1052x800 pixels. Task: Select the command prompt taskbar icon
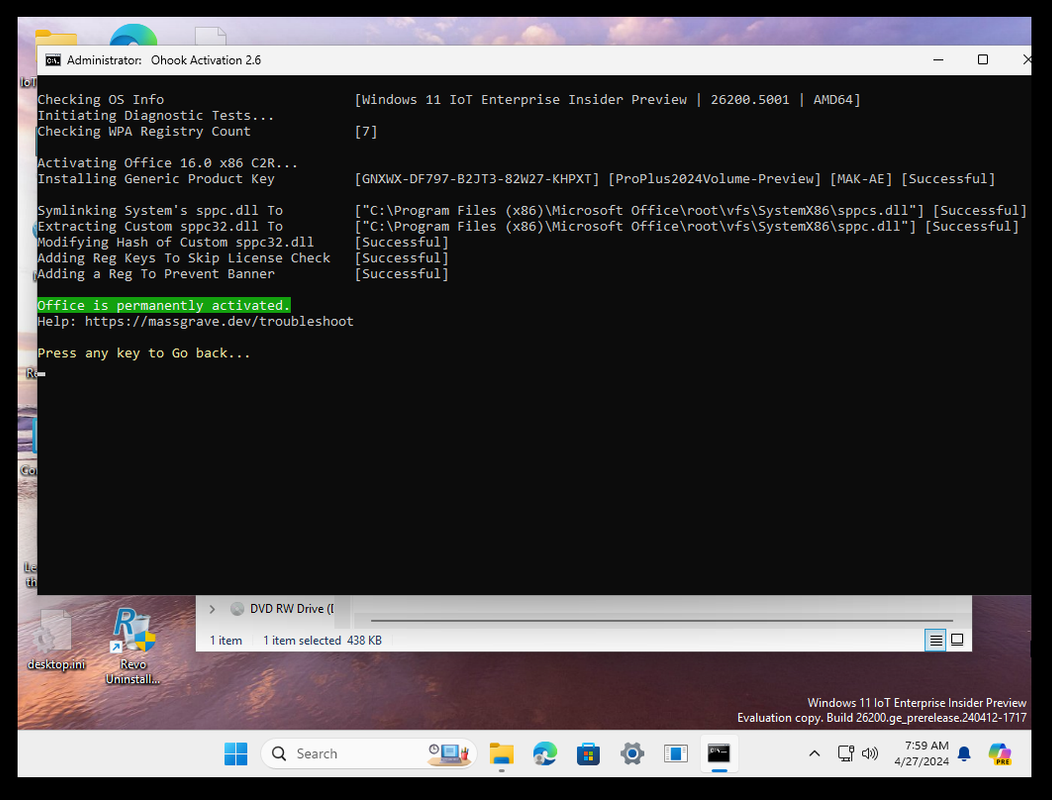[719, 754]
